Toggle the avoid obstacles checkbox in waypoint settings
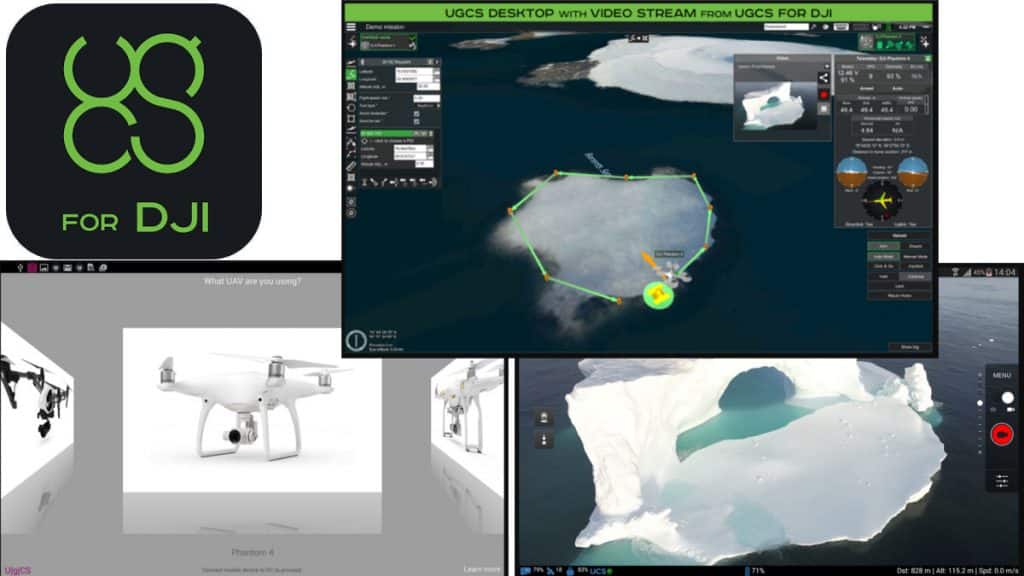Viewport: 1024px width, 576px height. point(416,113)
